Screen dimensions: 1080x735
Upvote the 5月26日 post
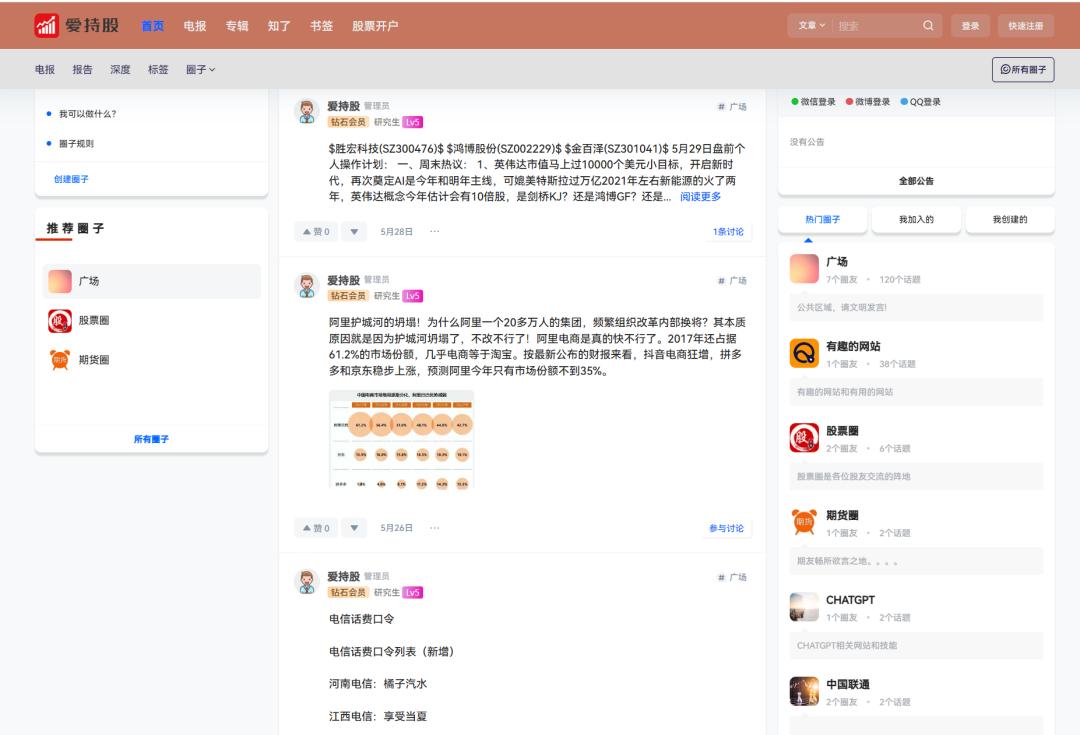(x=316, y=528)
